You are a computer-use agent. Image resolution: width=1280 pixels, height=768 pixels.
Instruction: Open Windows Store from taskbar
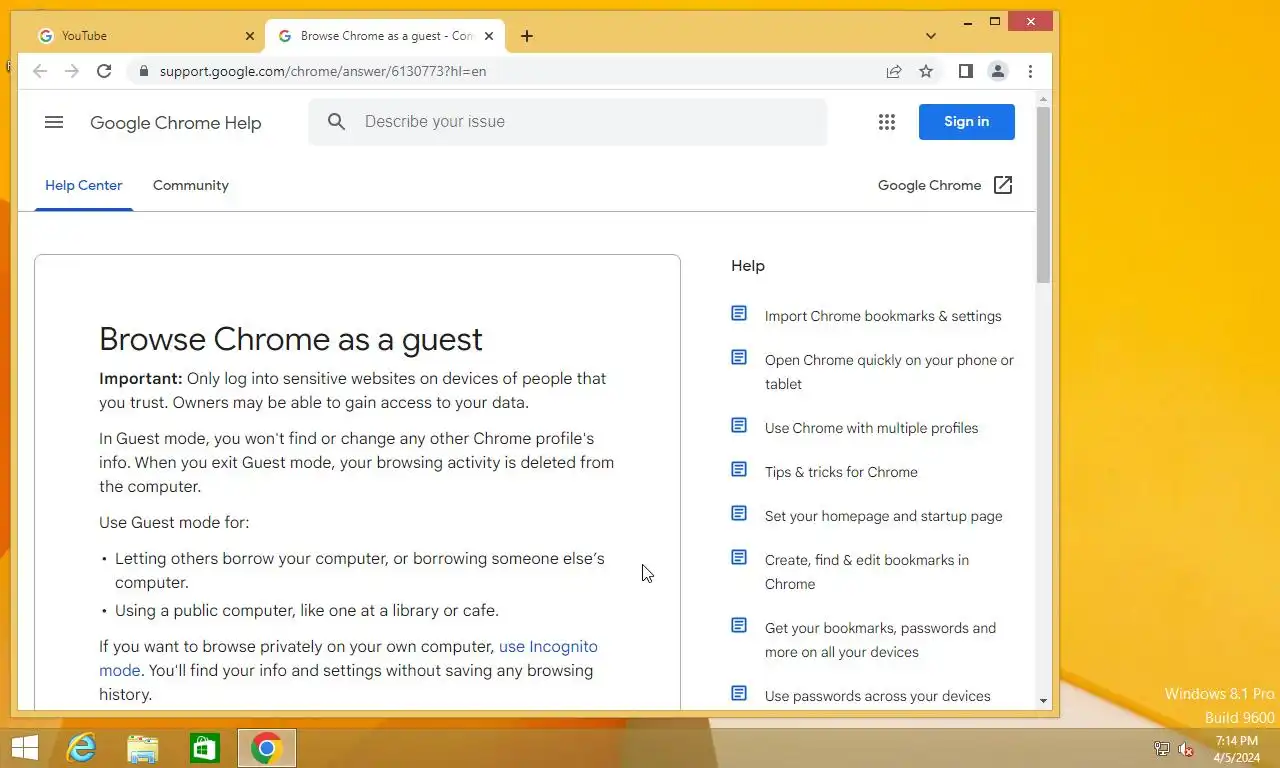coord(205,748)
